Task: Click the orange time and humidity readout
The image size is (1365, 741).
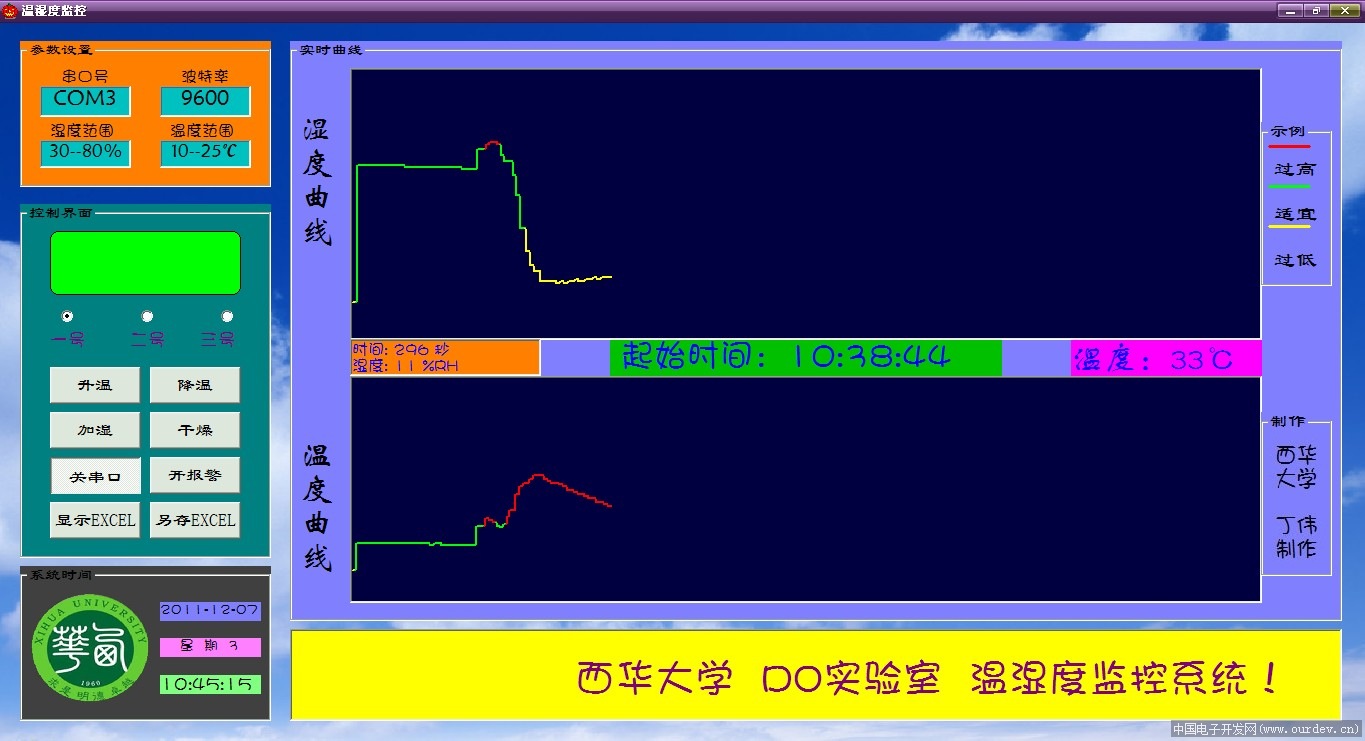Action: click(445, 357)
